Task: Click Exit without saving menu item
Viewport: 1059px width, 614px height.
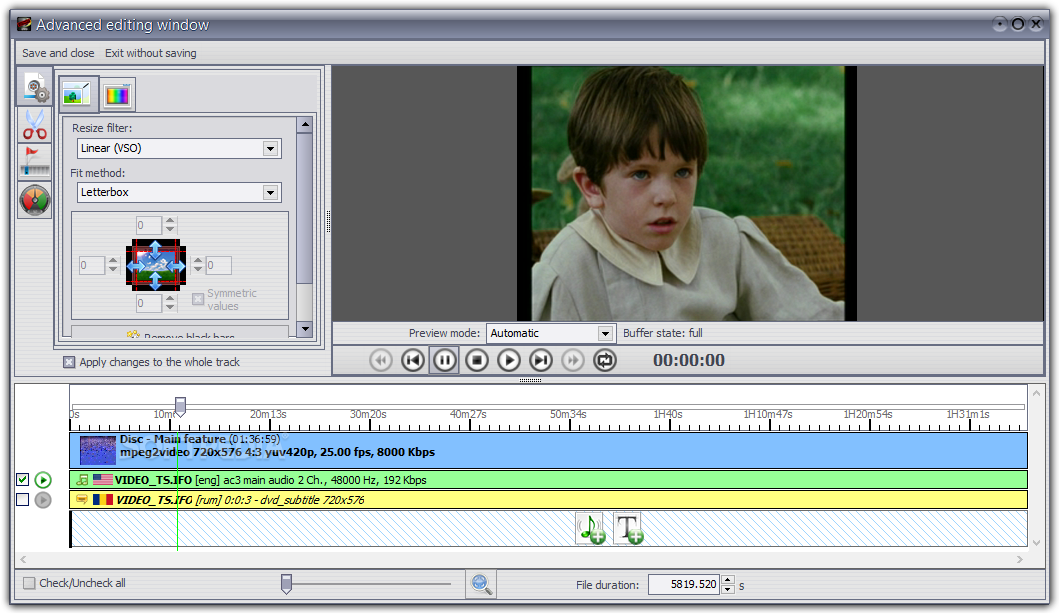Action: click(x=151, y=53)
